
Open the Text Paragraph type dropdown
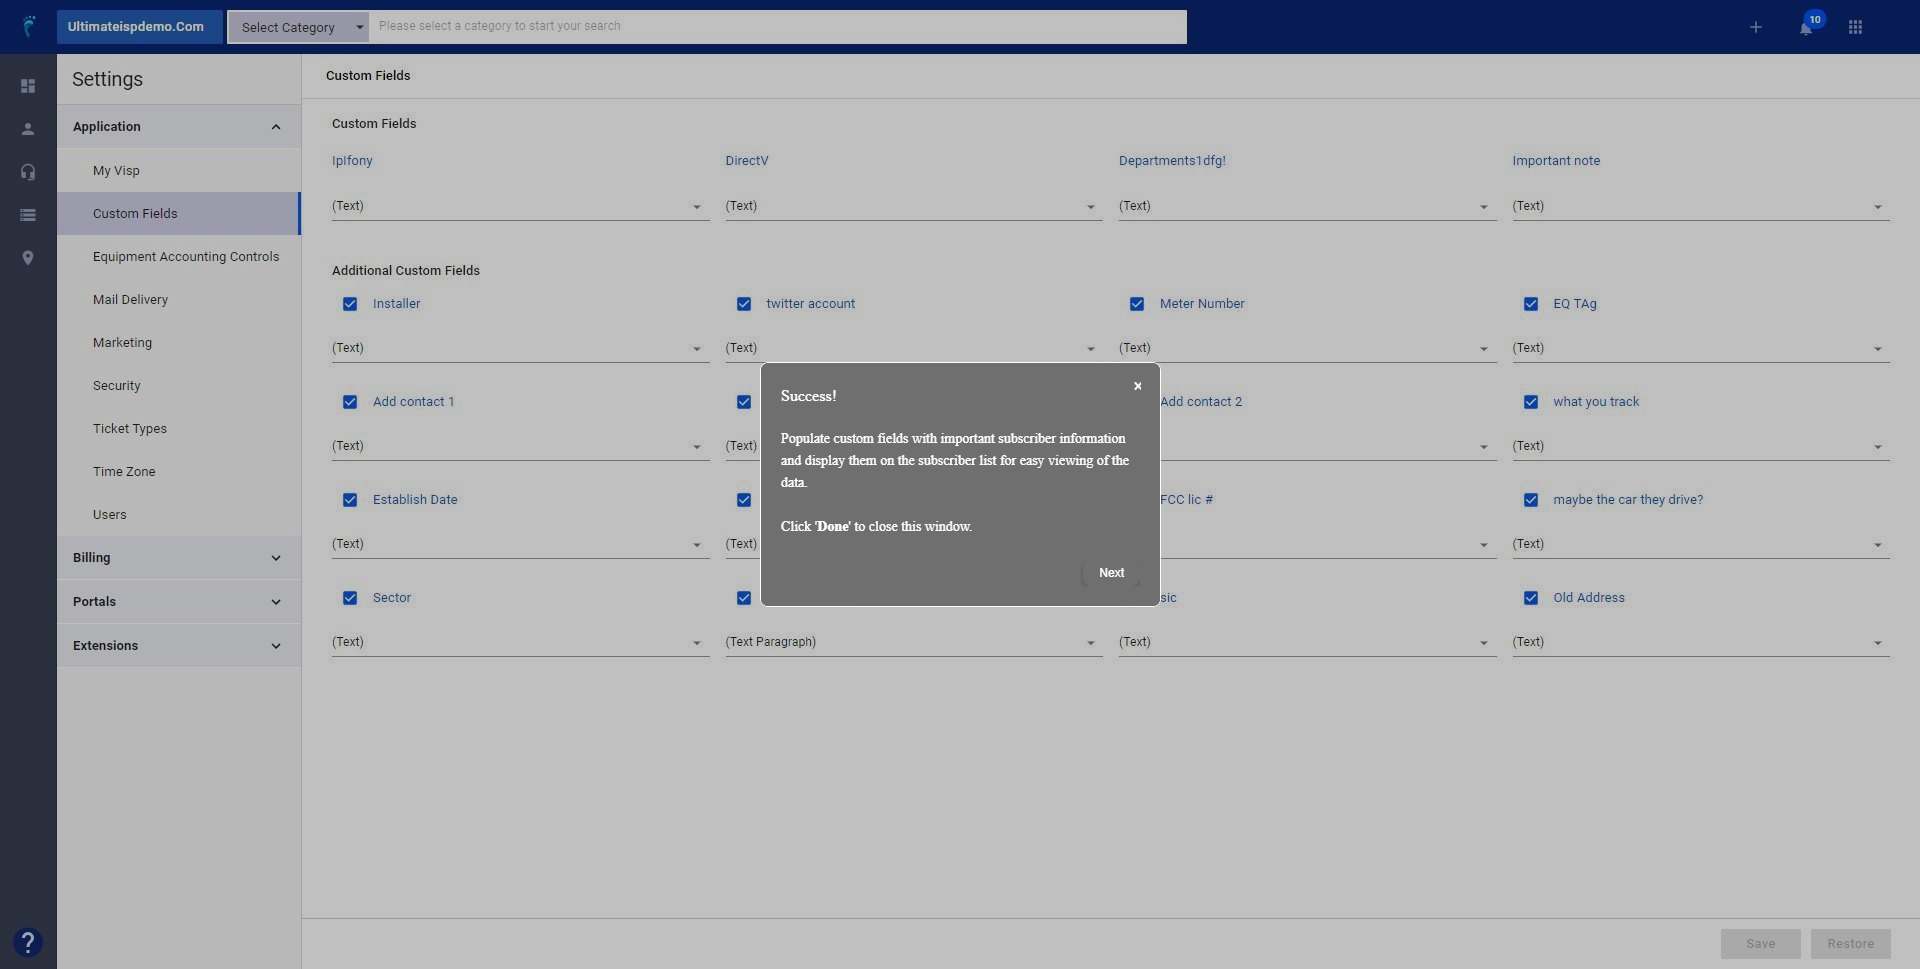click(x=914, y=642)
